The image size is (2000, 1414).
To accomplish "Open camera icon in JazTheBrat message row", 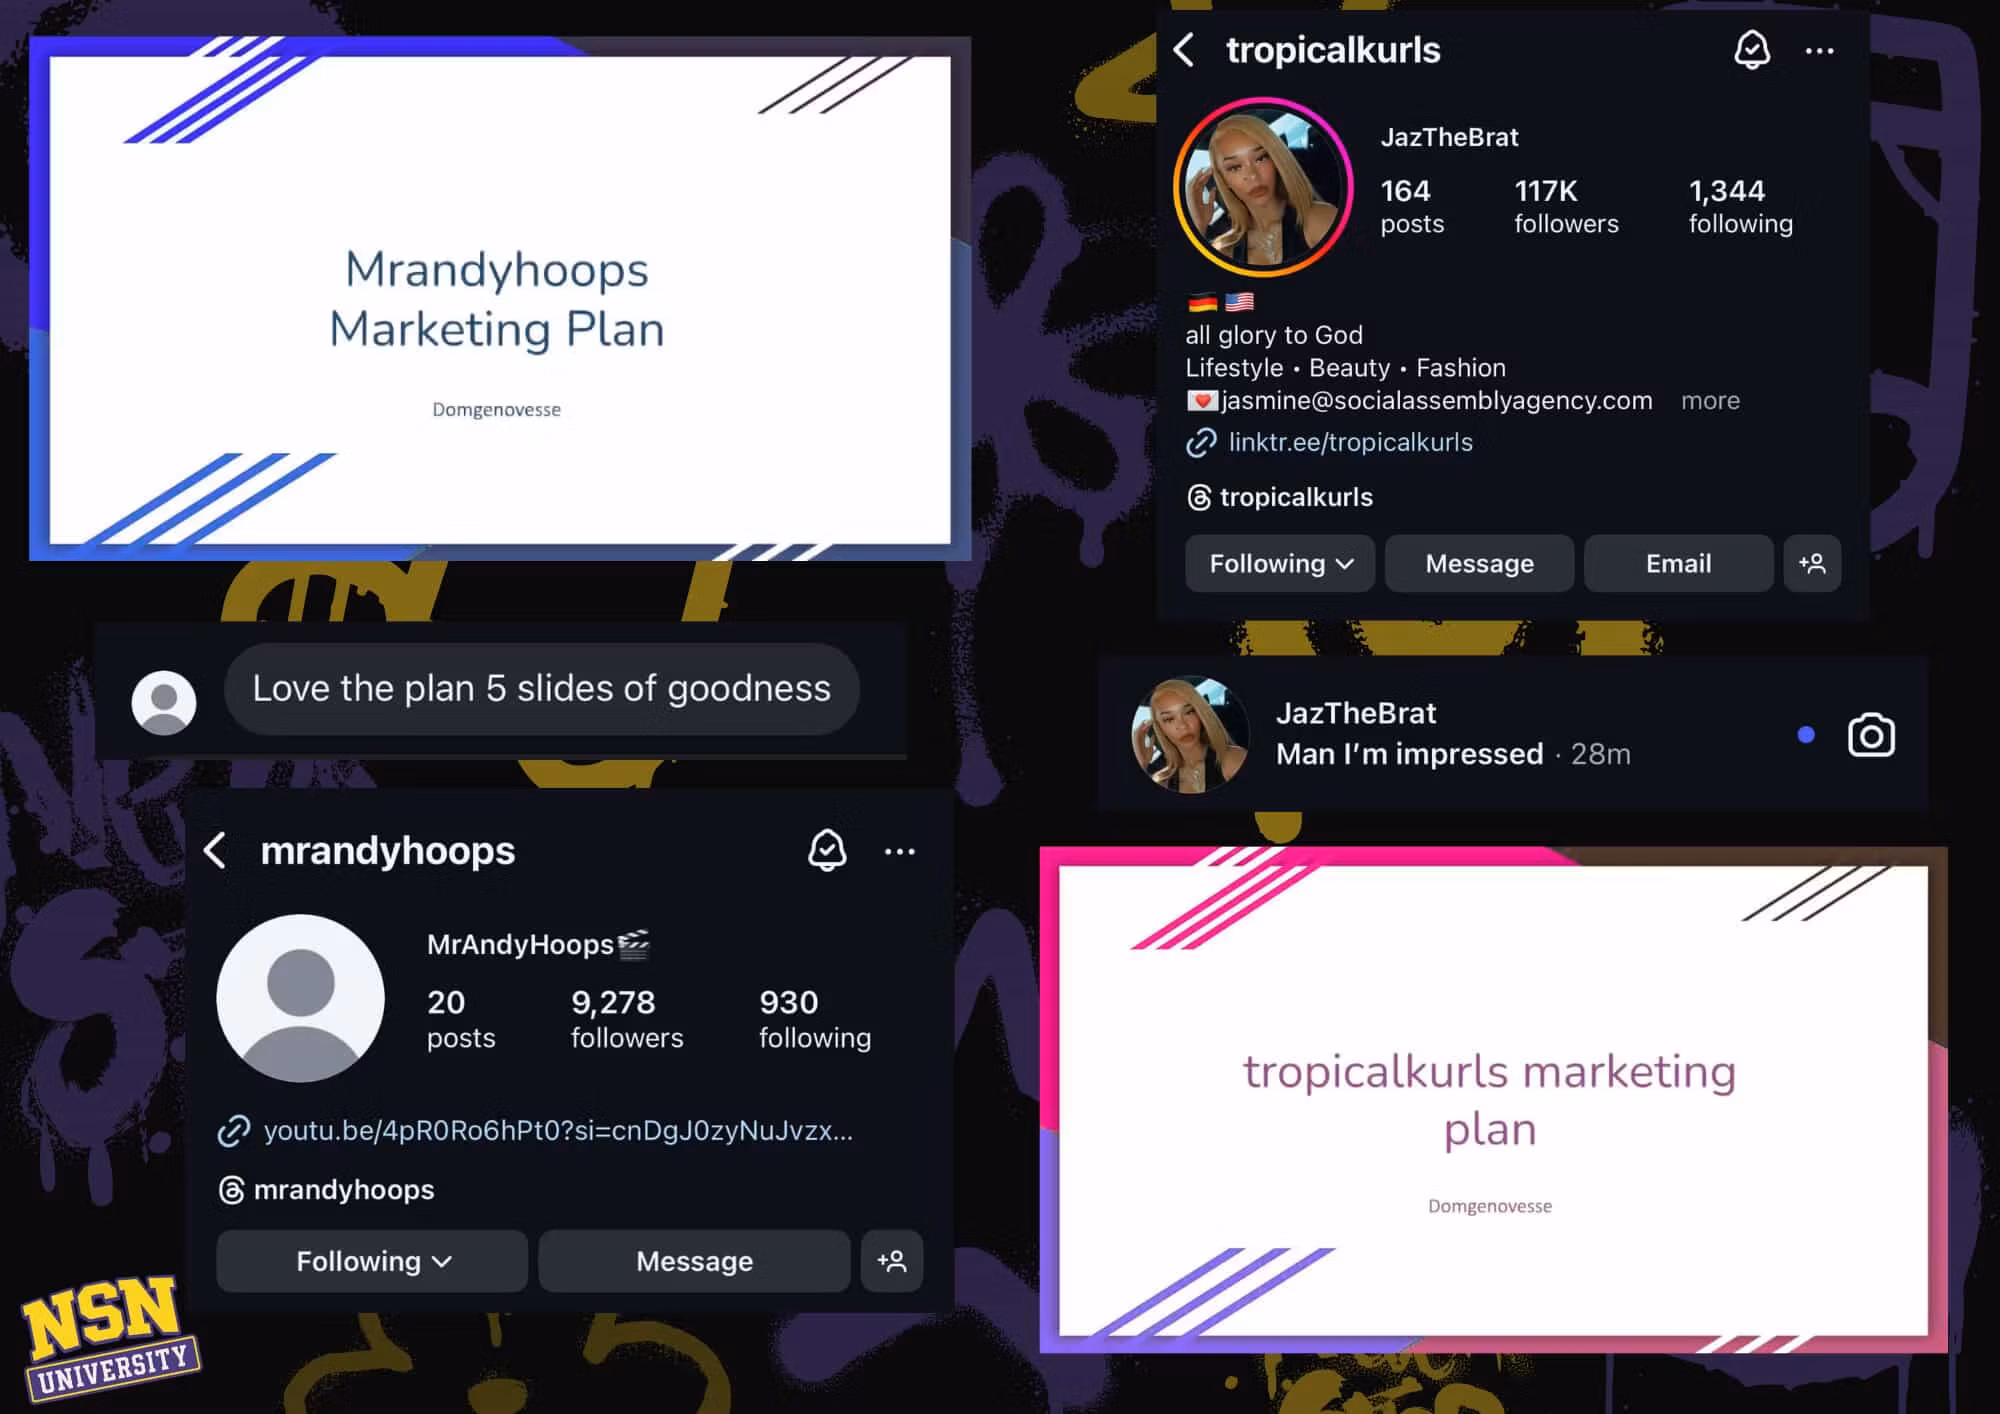I will tap(1871, 735).
